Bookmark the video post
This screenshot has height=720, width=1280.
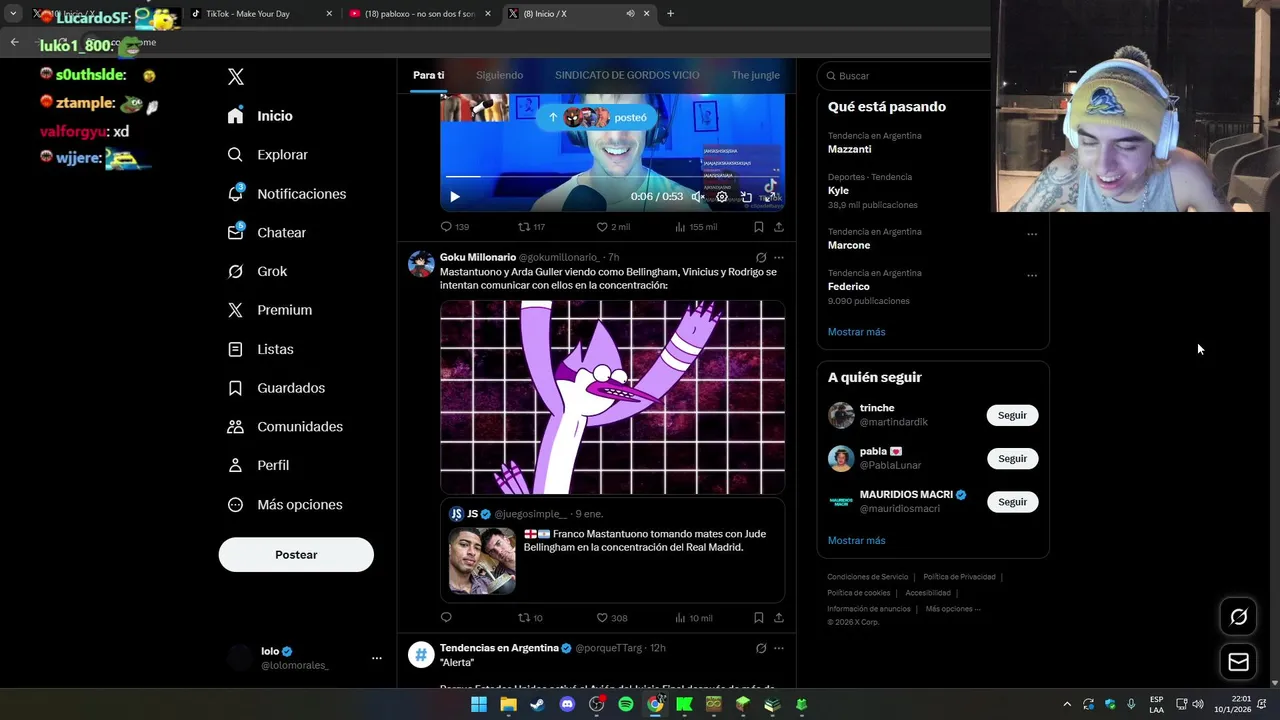[x=759, y=227]
